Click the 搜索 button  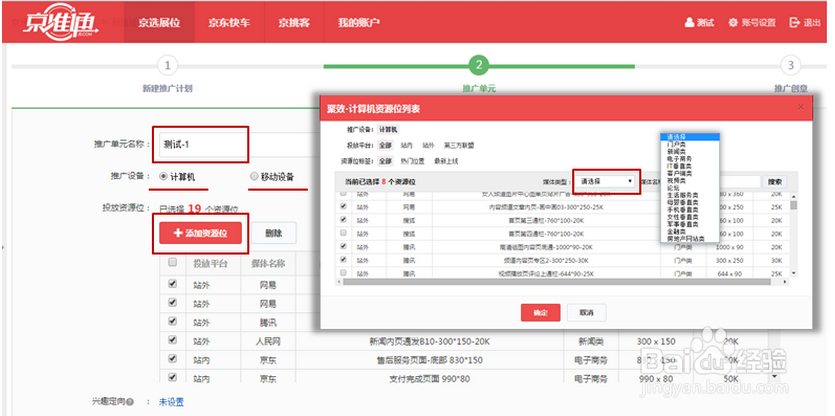[x=774, y=182]
